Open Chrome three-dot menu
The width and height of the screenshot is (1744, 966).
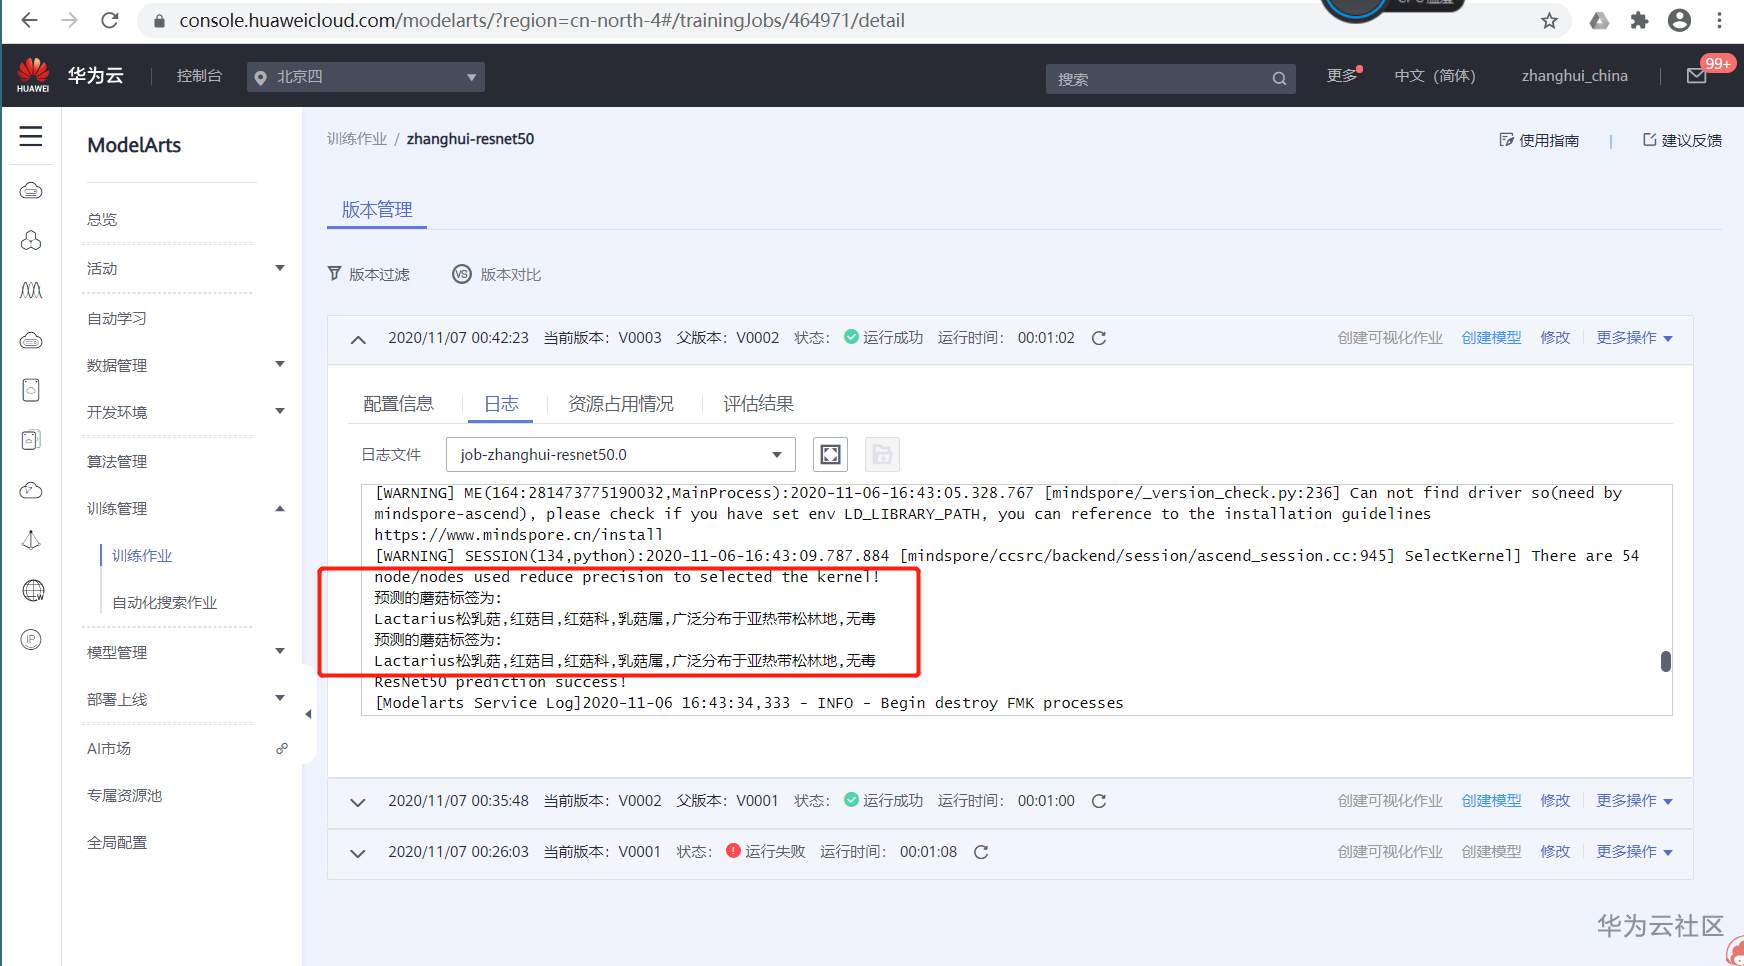click(1720, 20)
